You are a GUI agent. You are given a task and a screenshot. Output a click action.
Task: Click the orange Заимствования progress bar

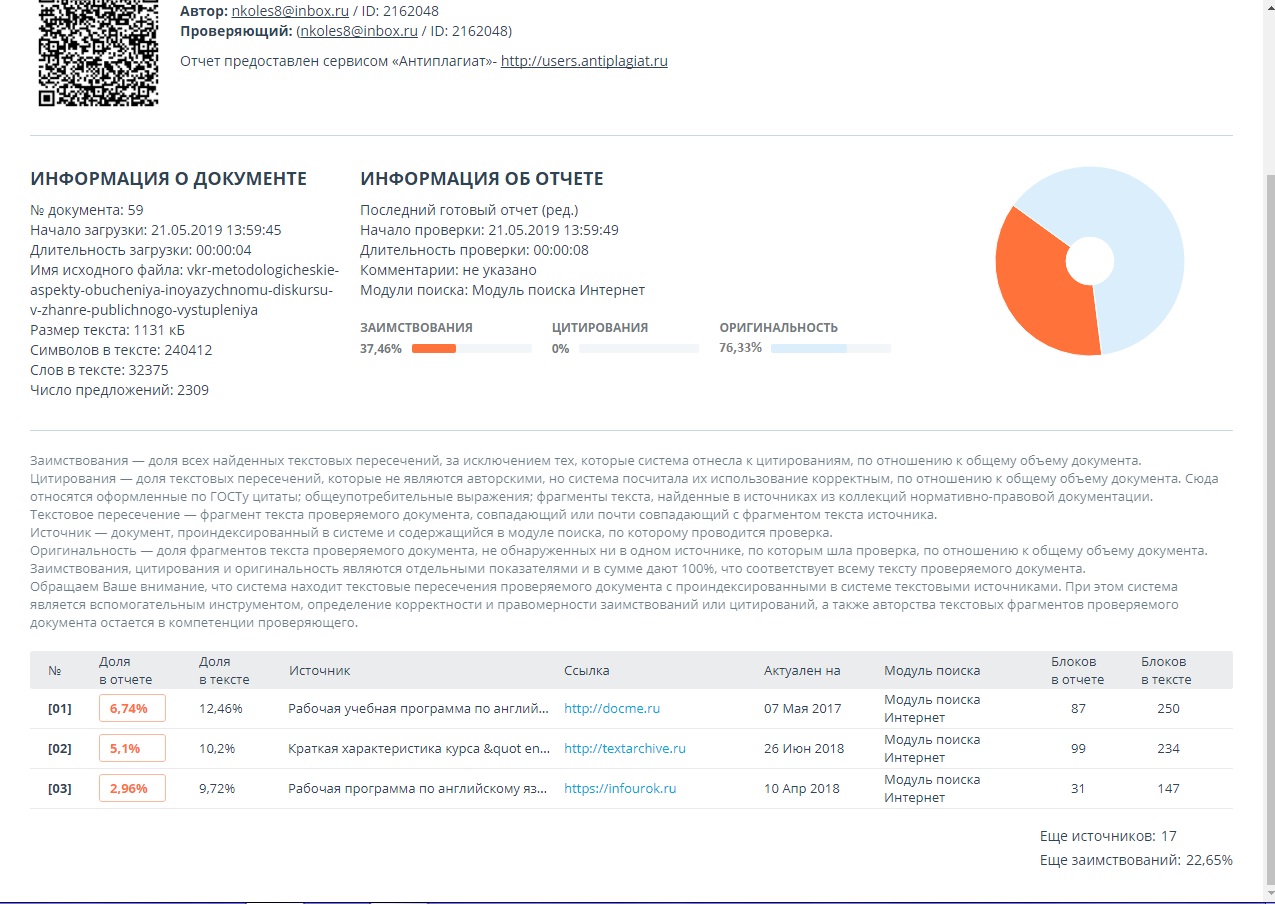point(471,349)
